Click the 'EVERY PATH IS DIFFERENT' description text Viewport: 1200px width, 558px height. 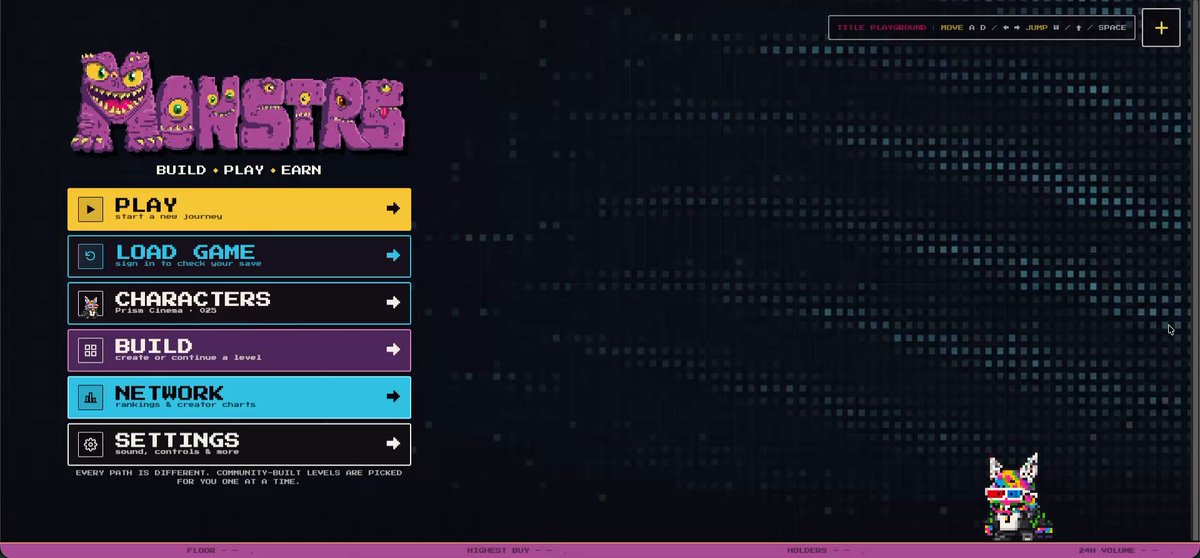point(239,476)
